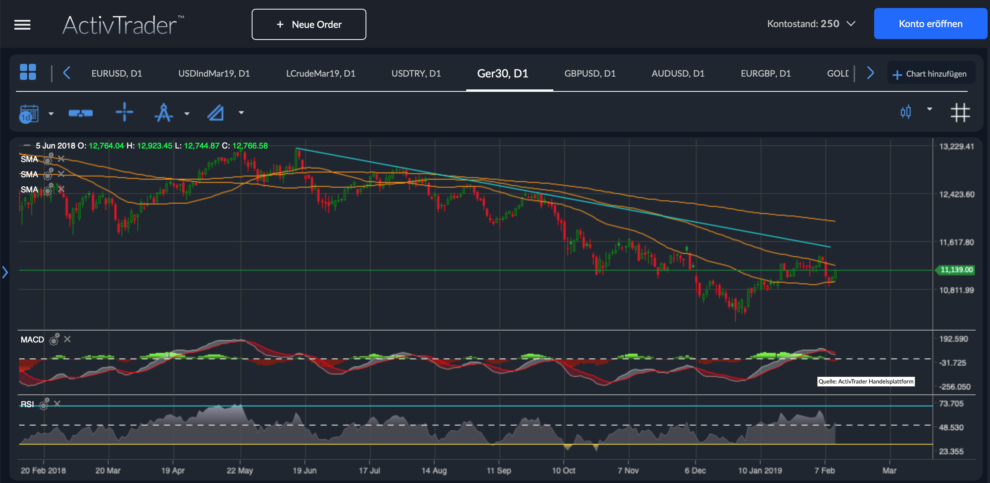Open the chart type dropdown arrow
Image resolution: width=990 pixels, height=483 pixels.
(929, 109)
